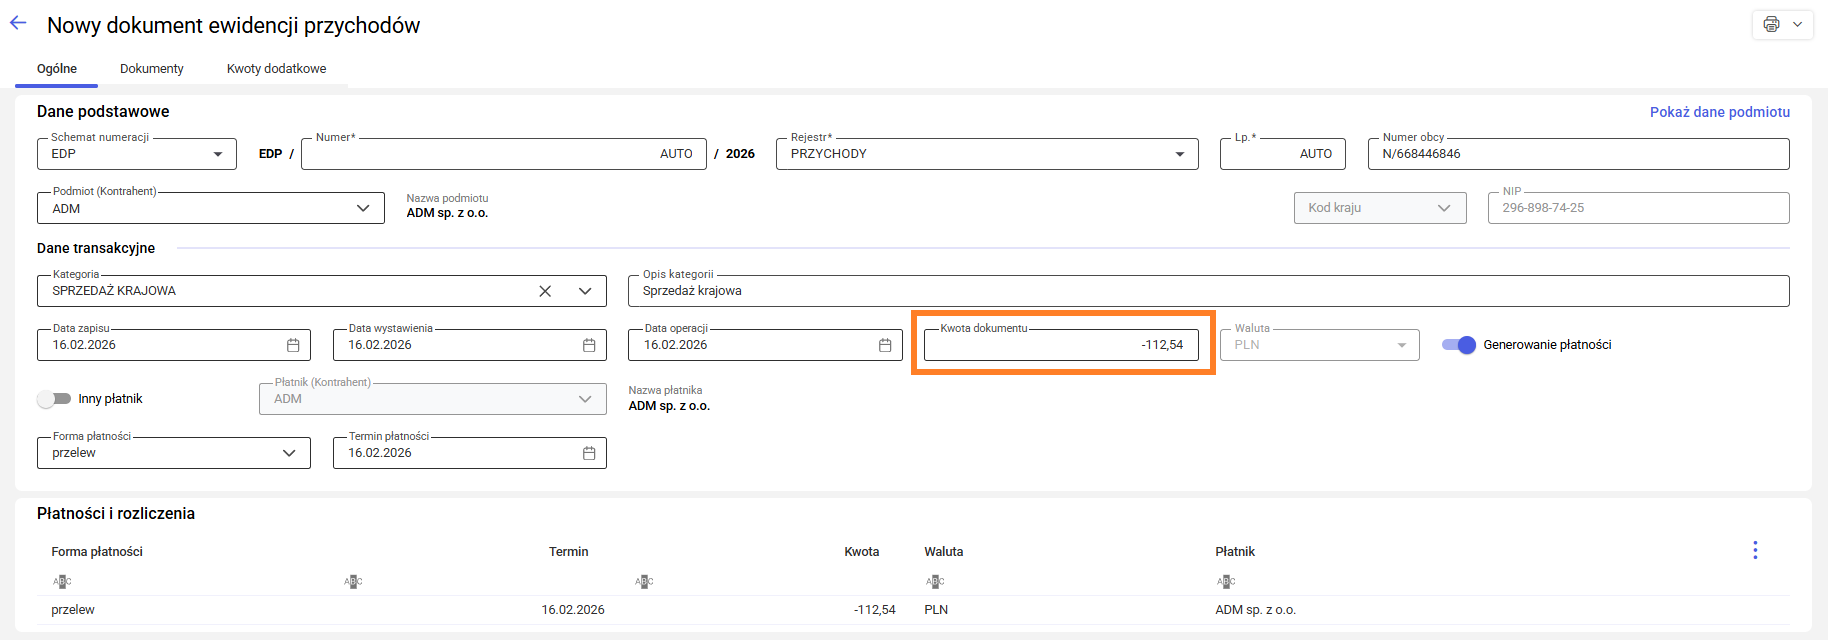Screen dimensions: 1828x640
Task: Open three-dot menu in Płatności i rozliczenia
Action: click(x=1755, y=550)
